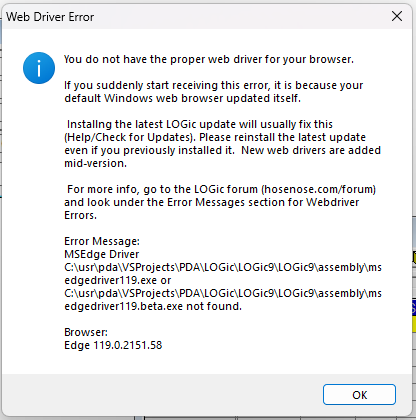
Task: Click the Web Driver Error title text
Action: pos(50,17)
